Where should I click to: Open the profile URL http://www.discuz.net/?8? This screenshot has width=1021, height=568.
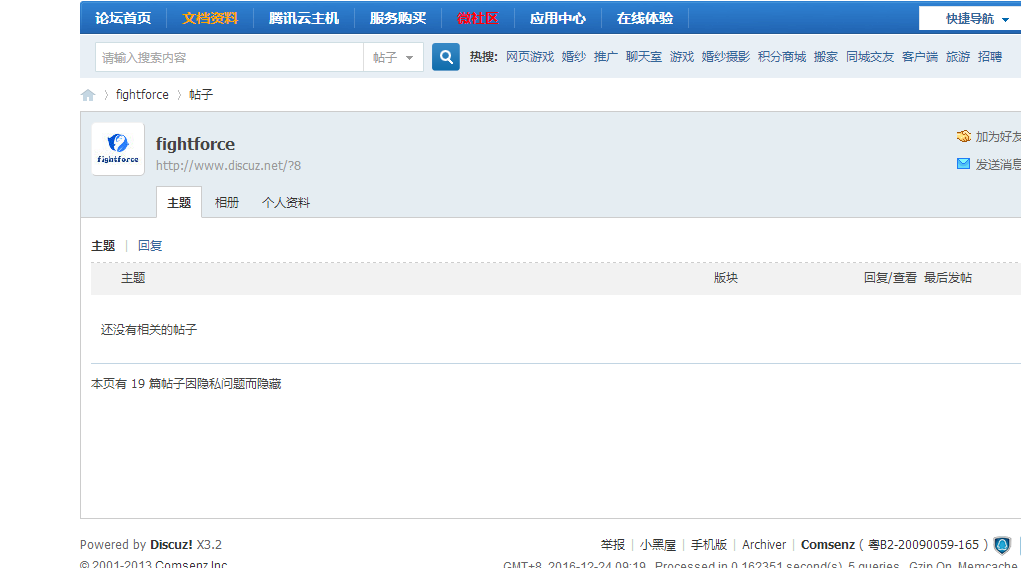228,165
